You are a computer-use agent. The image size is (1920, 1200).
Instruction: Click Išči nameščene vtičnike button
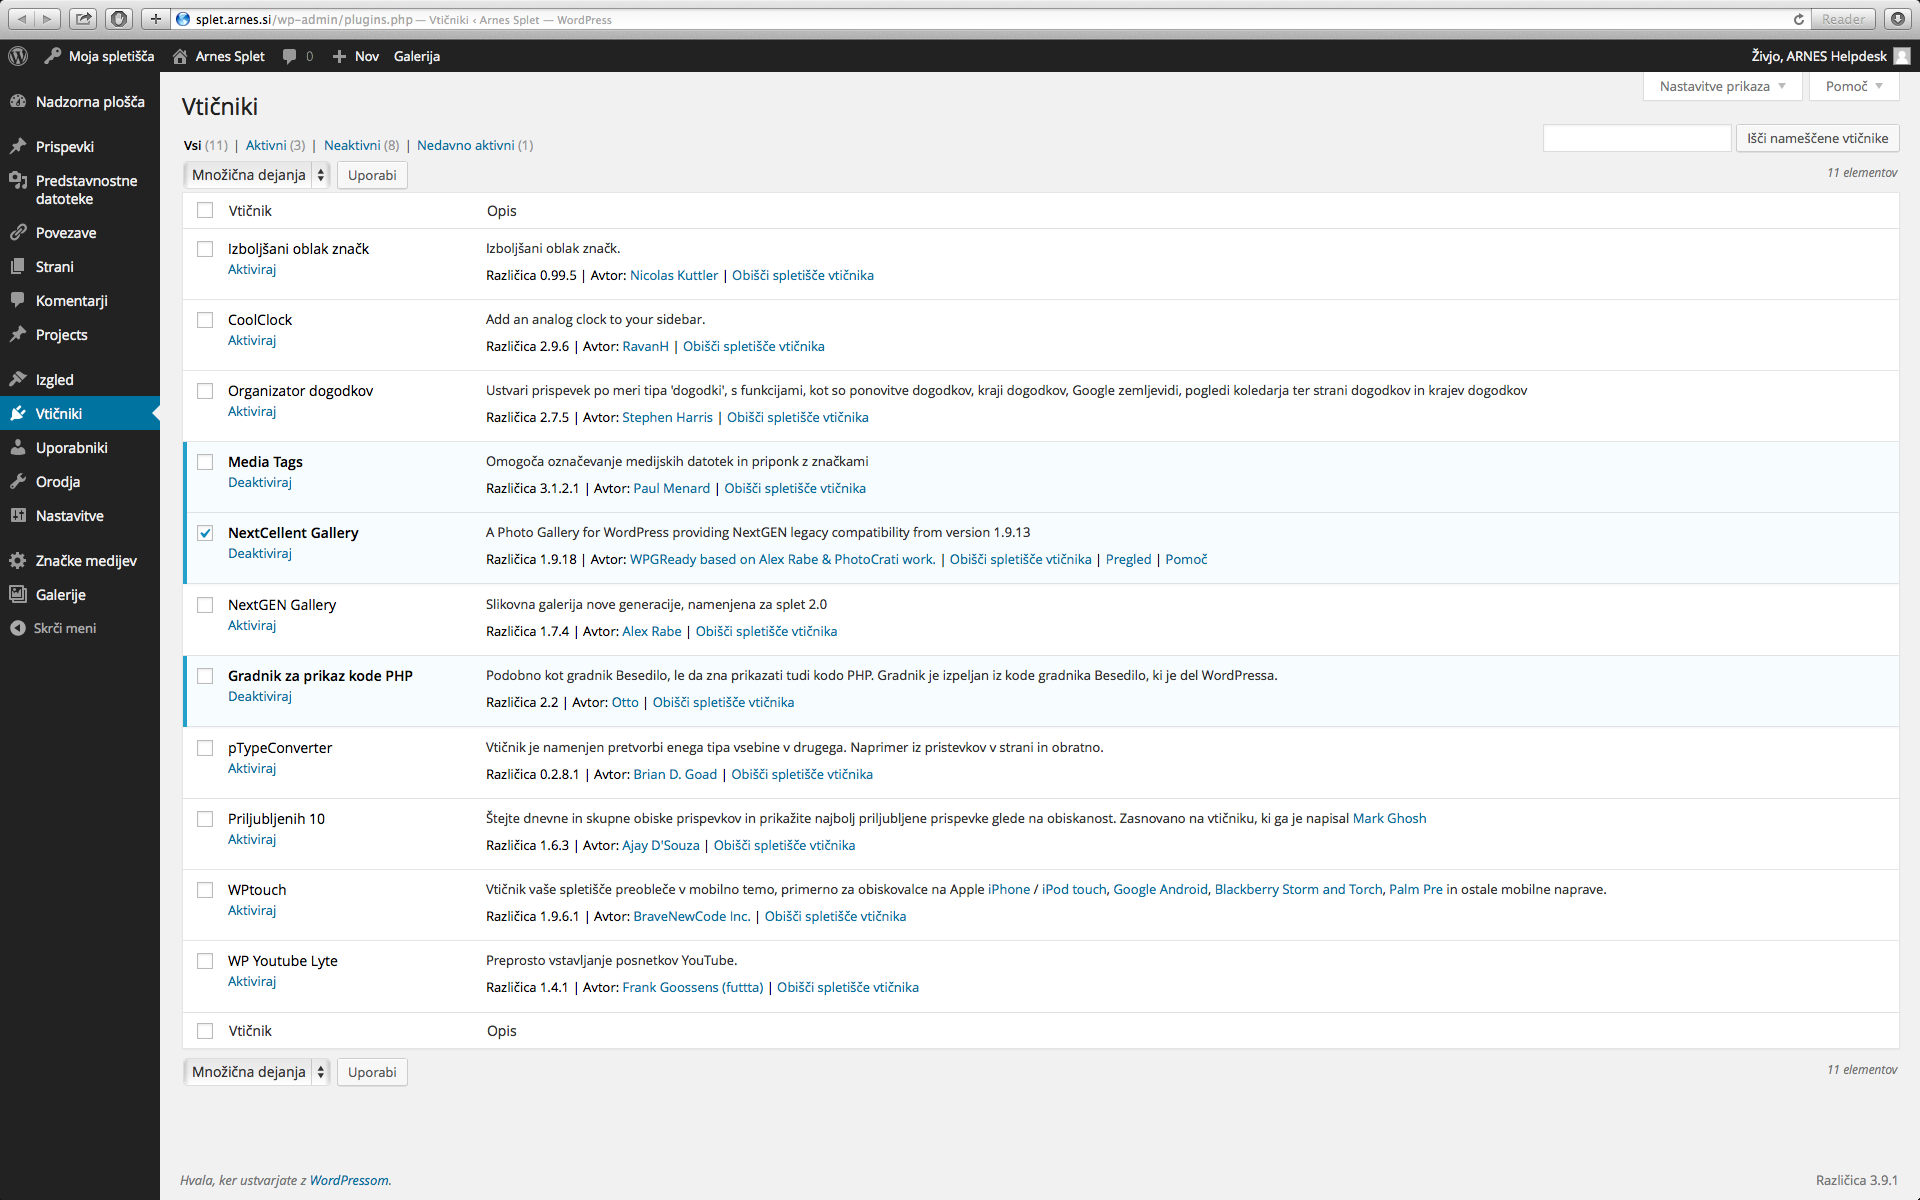[1817, 138]
